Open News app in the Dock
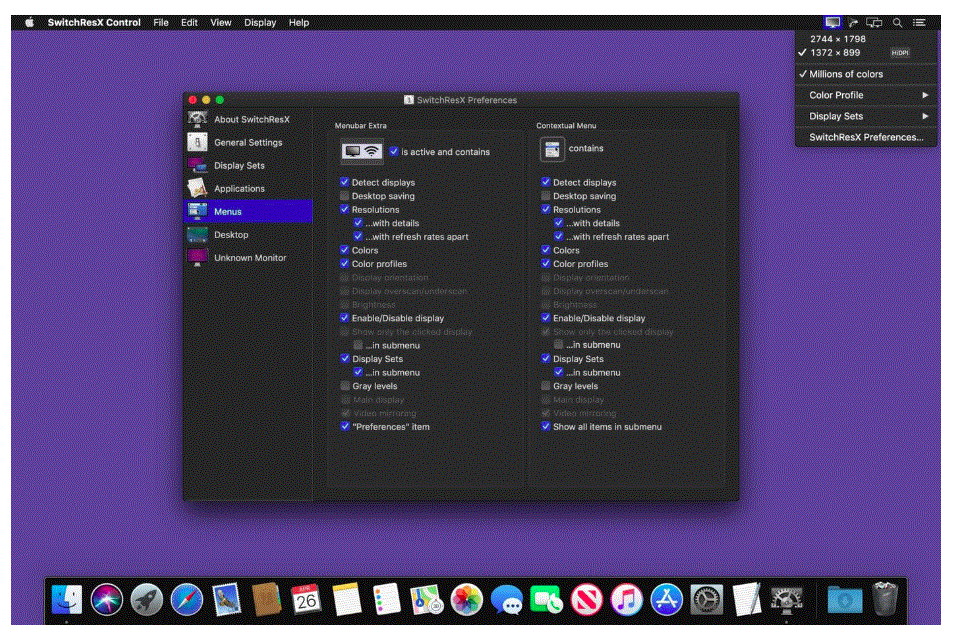954x636 pixels. (587, 599)
